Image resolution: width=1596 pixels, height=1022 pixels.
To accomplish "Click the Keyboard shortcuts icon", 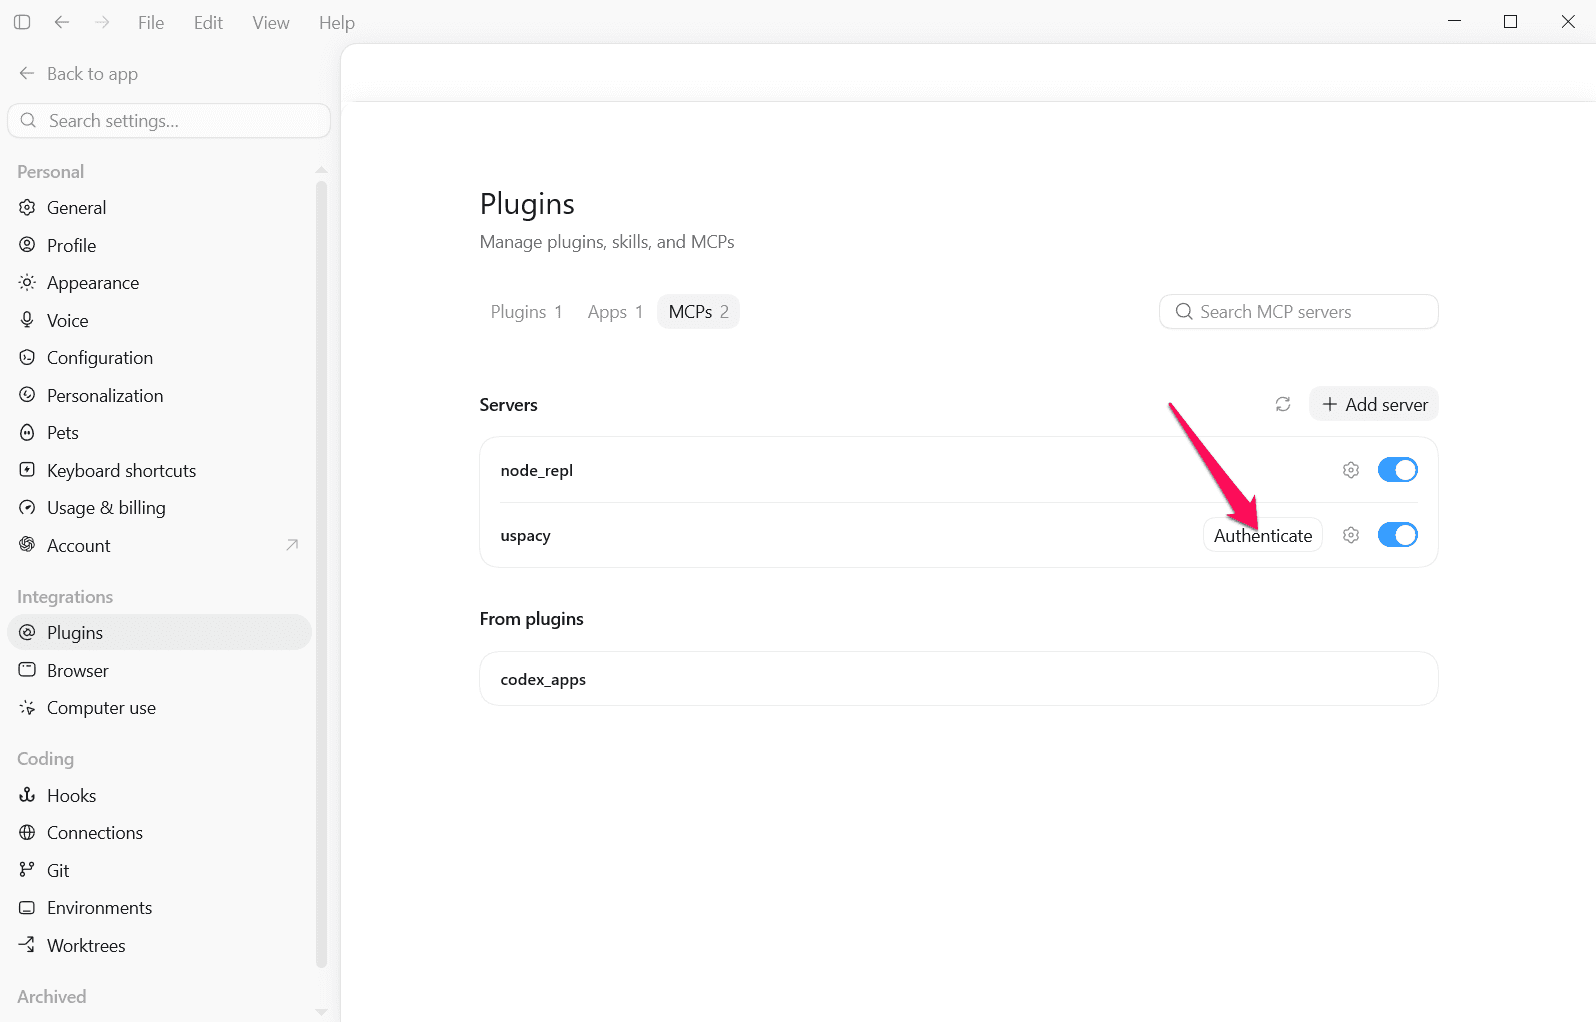I will click(27, 470).
